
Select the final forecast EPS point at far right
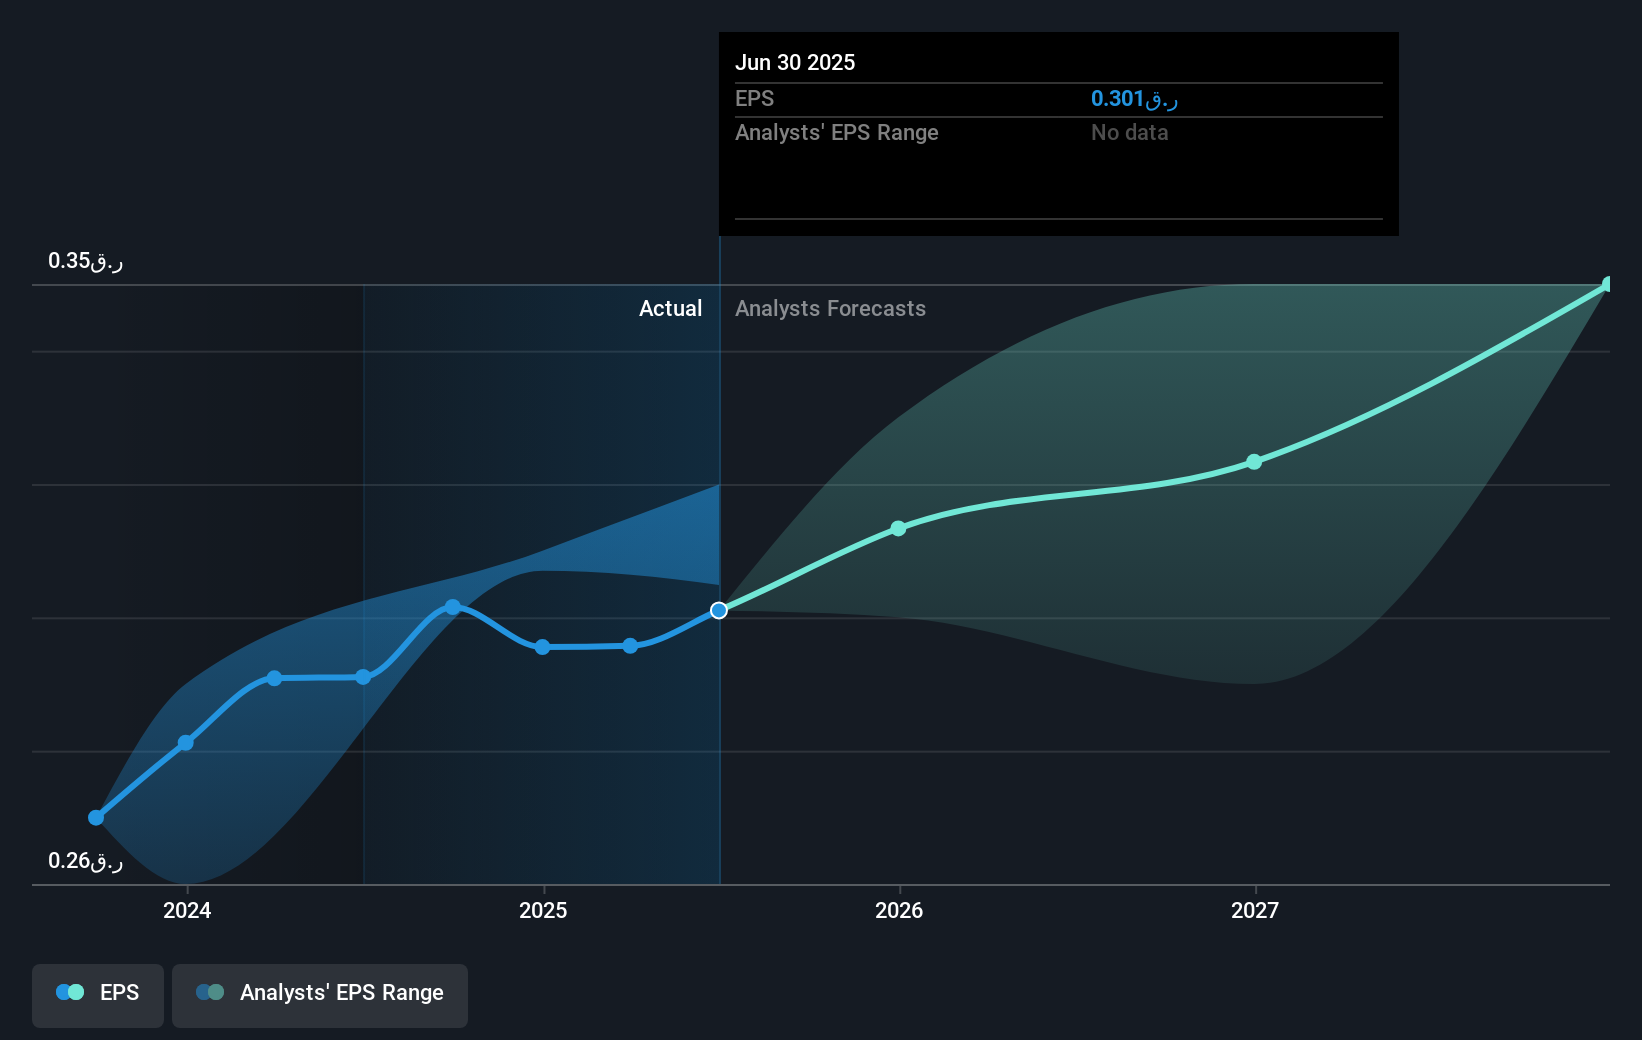coord(1608,285)
